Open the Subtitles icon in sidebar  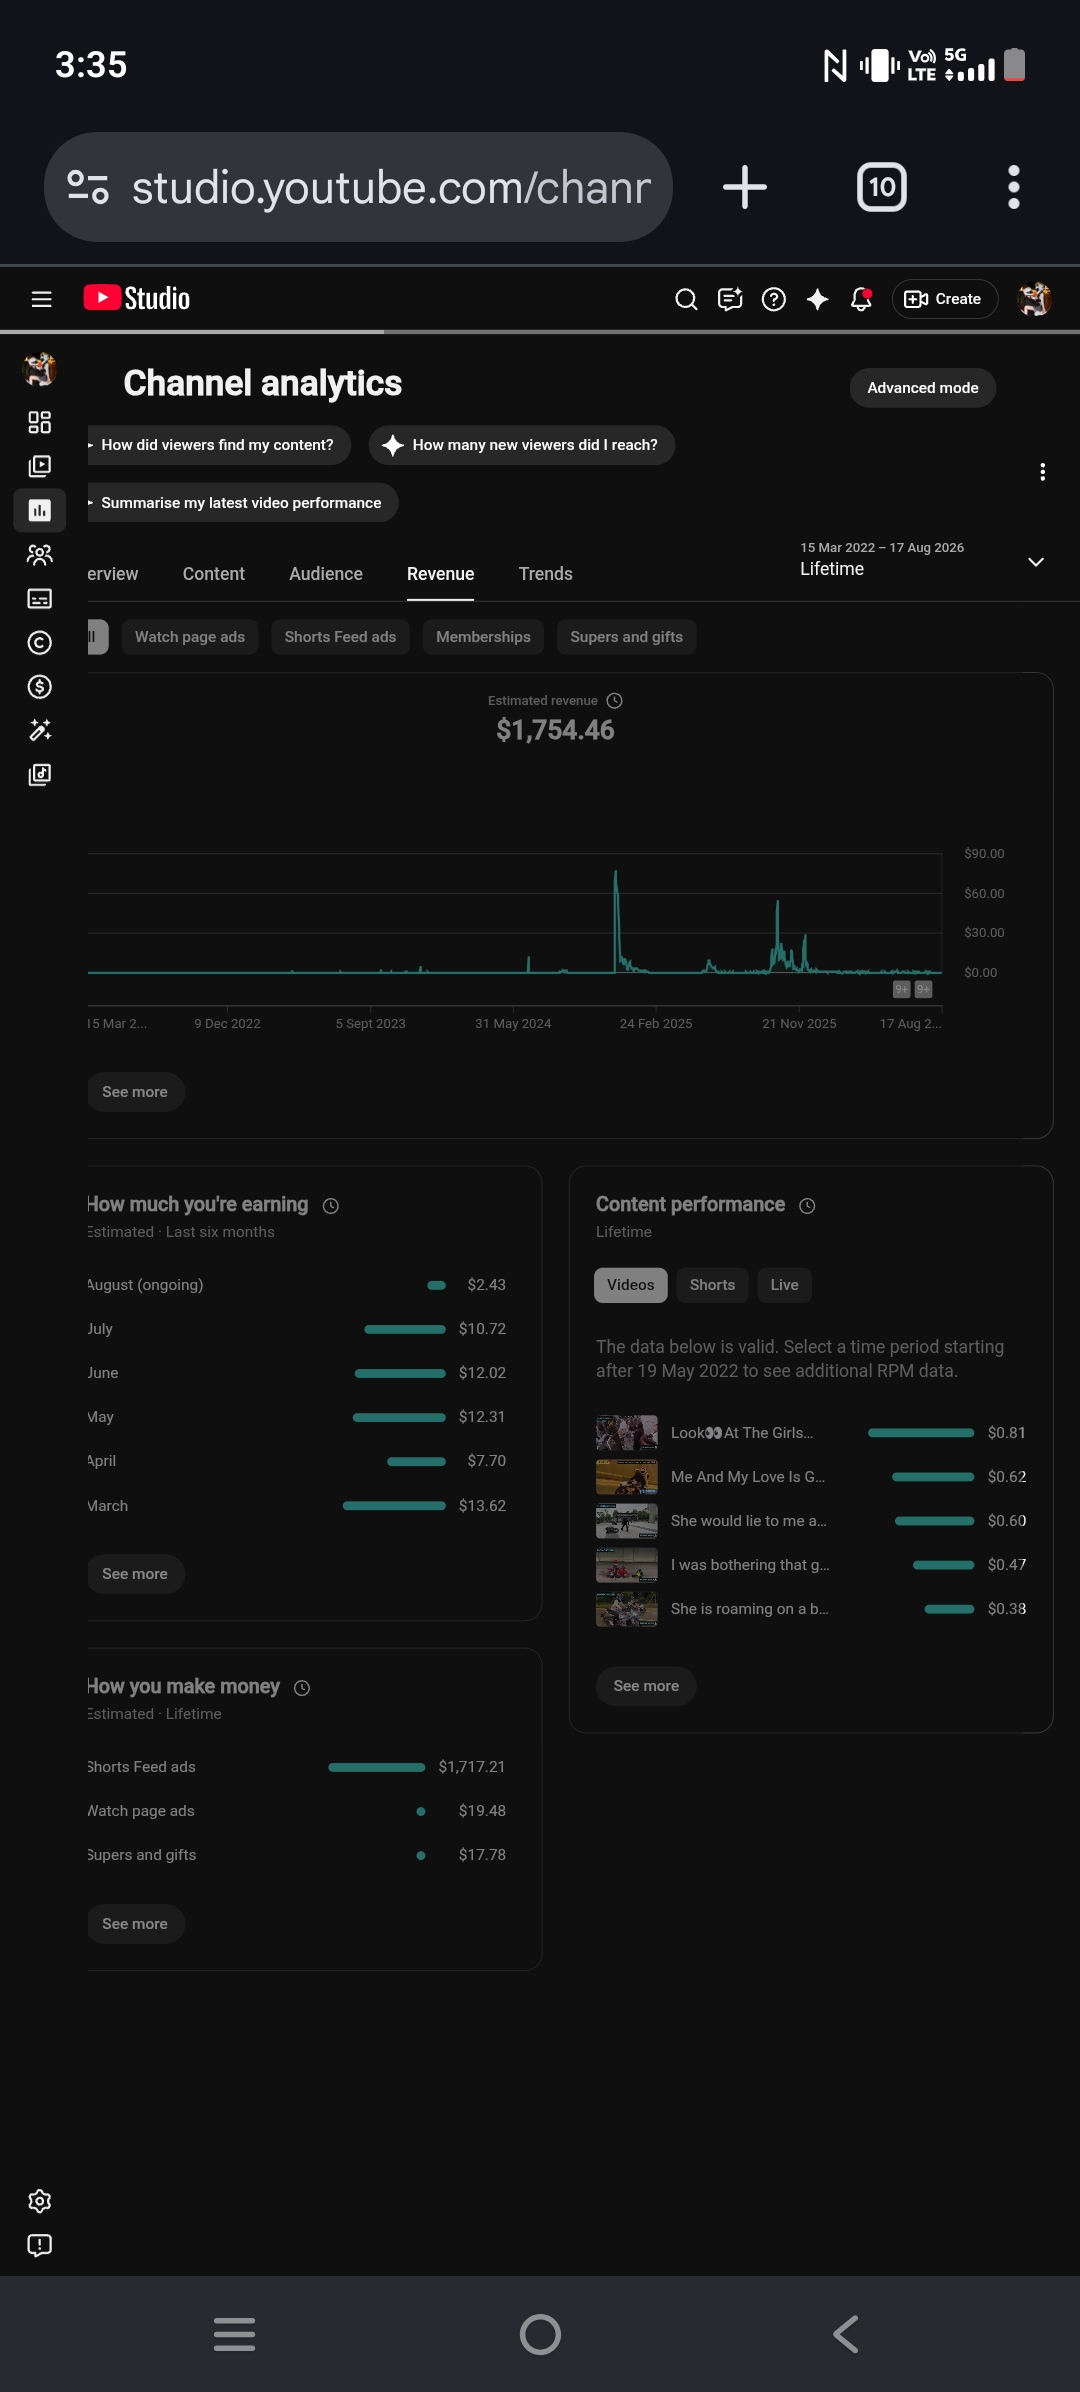[39, 599]
